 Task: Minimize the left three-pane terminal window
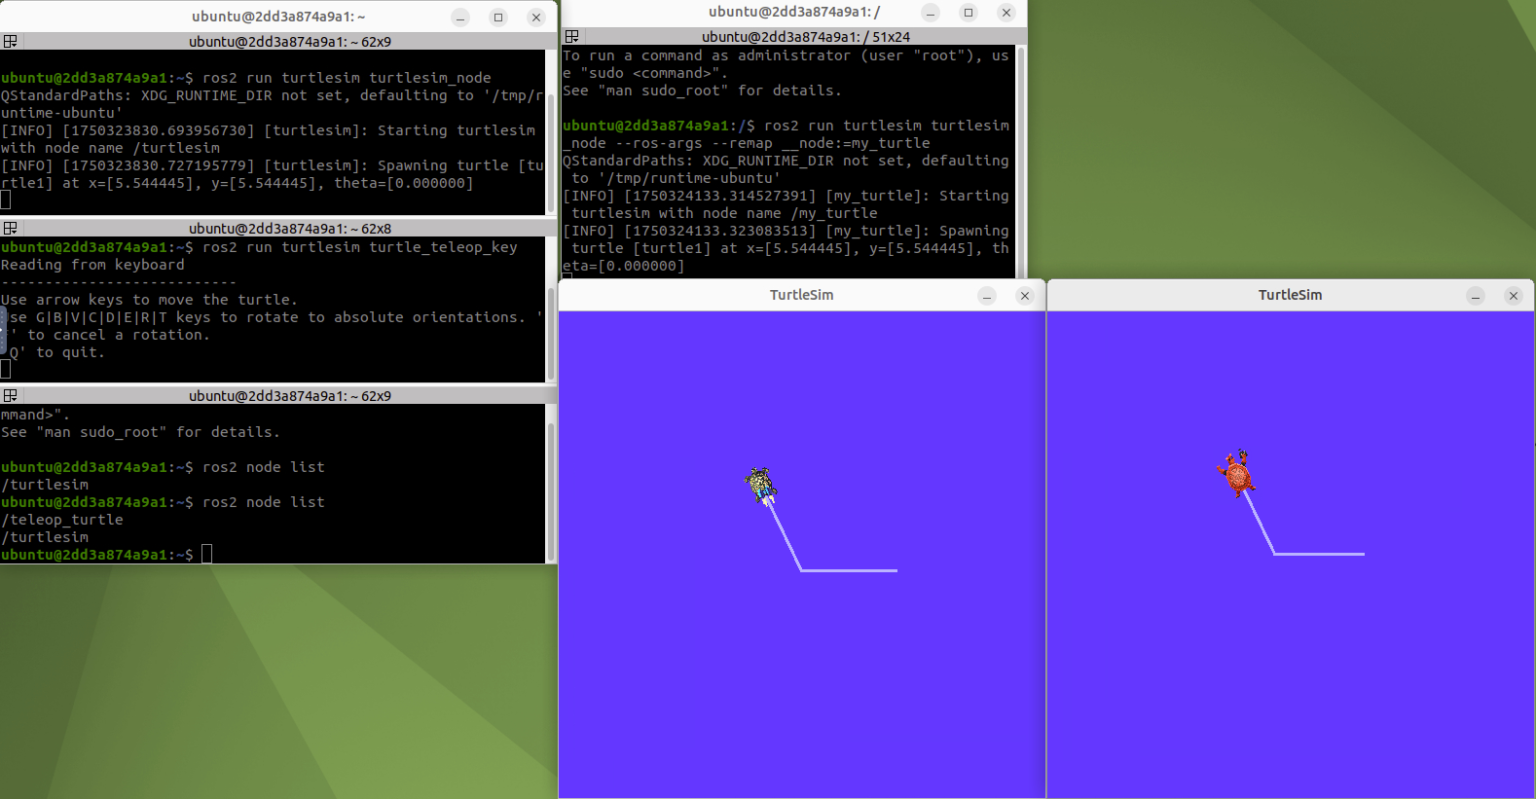[460, 17]
